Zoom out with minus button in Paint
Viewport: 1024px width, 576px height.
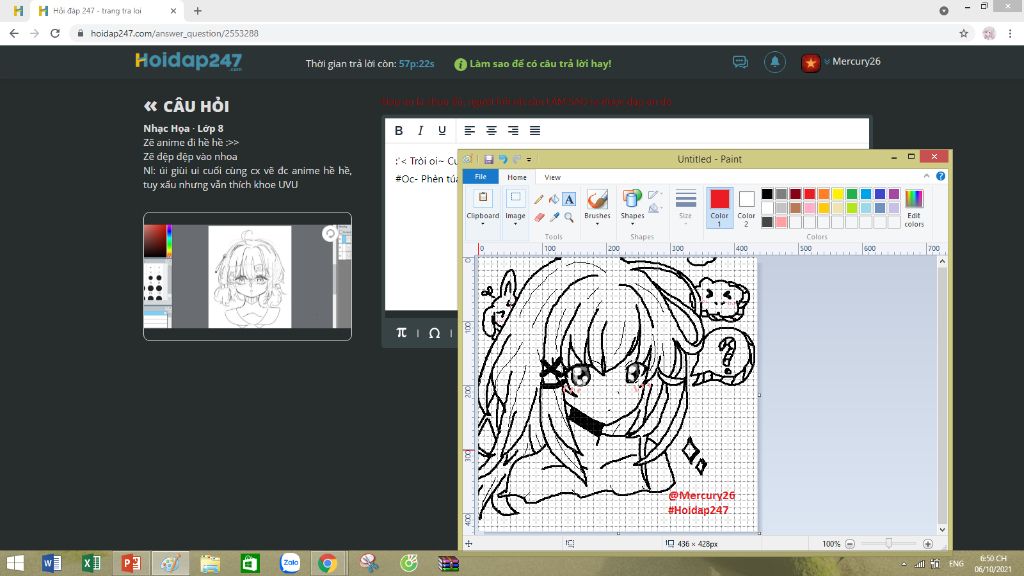850,543
